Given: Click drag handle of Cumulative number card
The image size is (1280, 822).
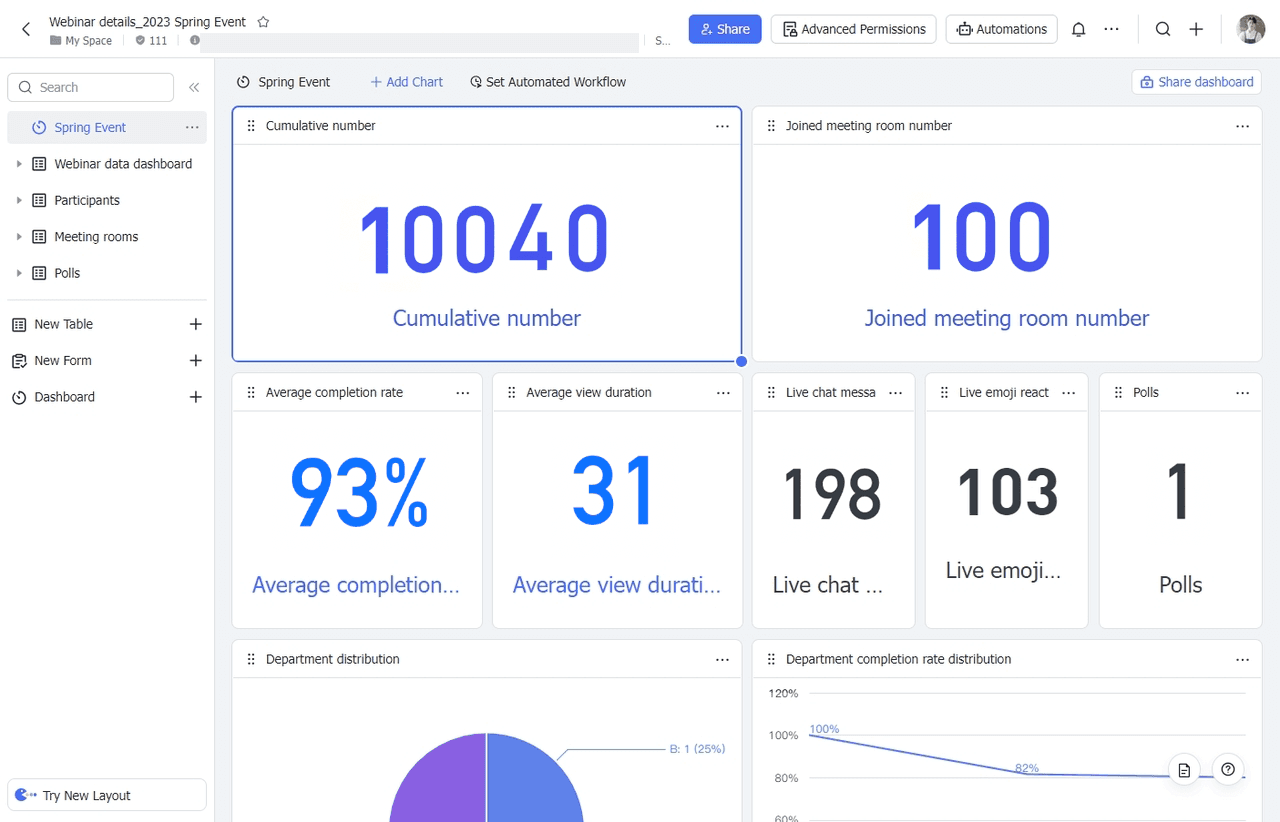Looking at the screenshot, I should pyautogui.click(x=251, y=126).
